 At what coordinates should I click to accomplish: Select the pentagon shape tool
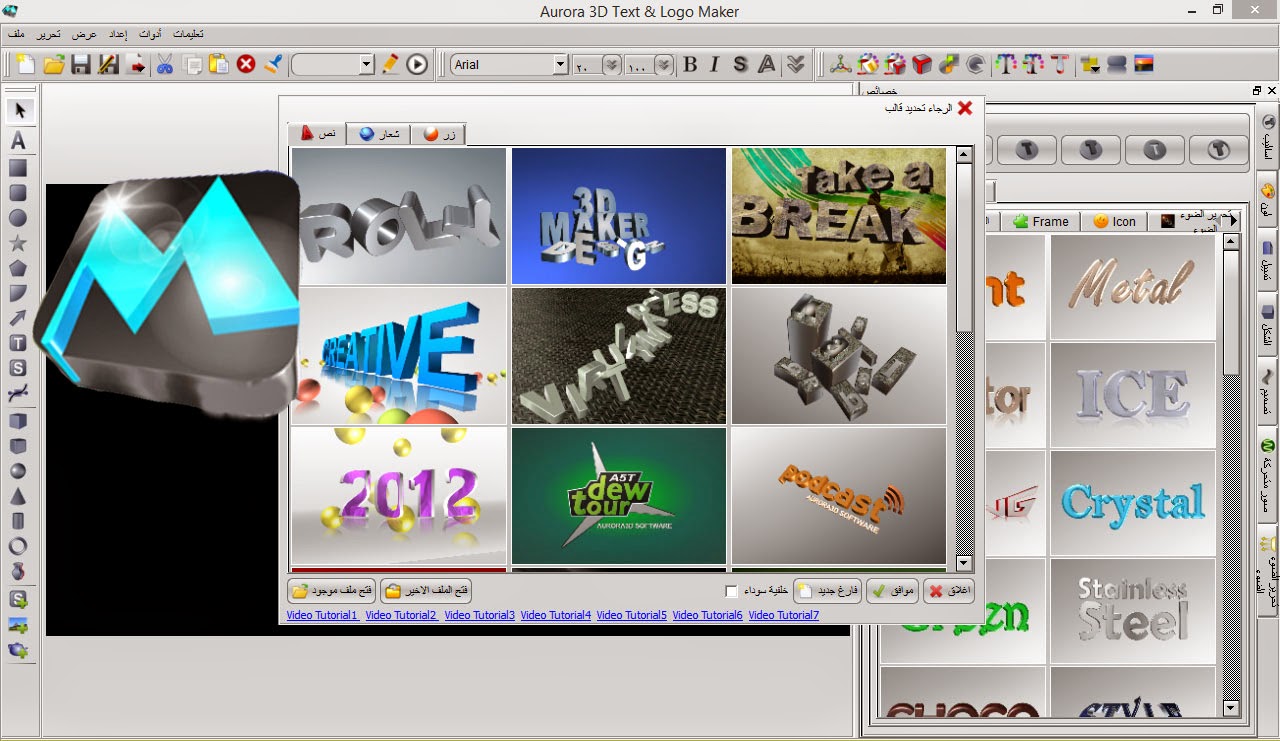(x=18, y=268)
